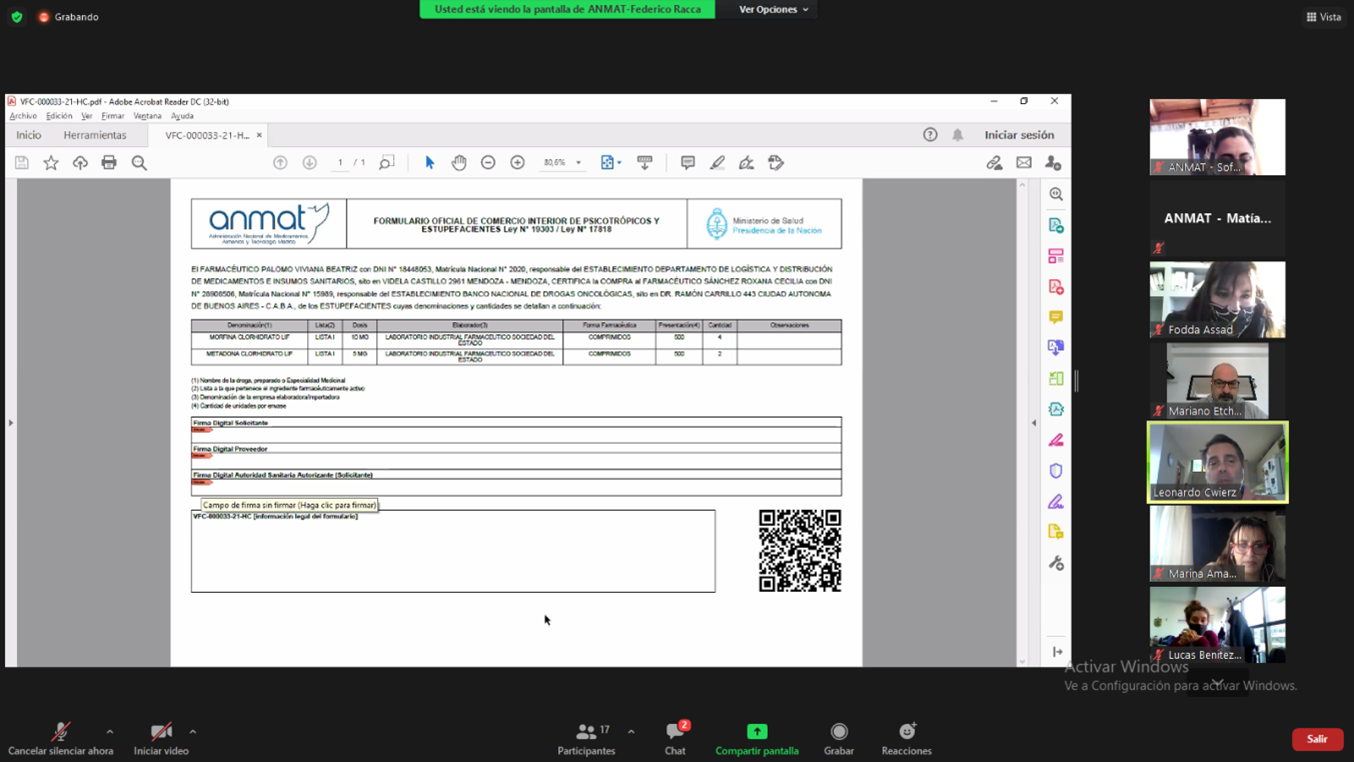
Task: Click the Protect shield tool in the right pane
Action: [x=1056, y=471]
